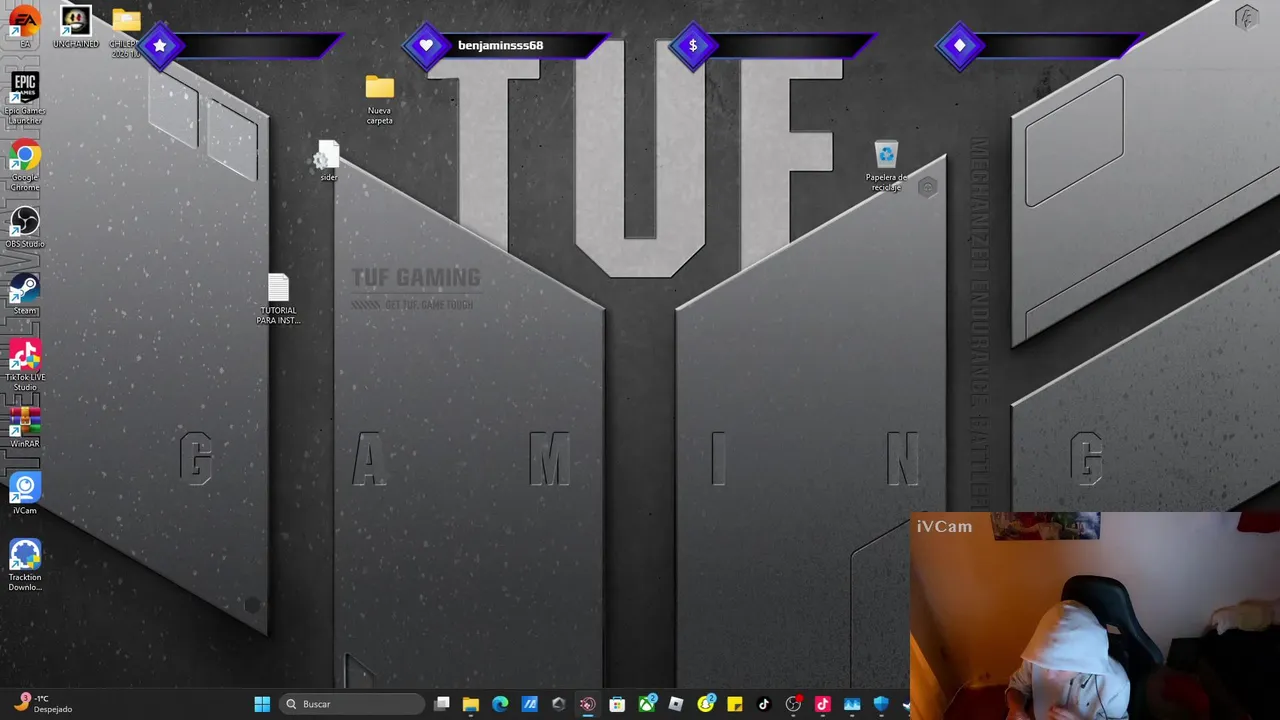This screenshot has height=720, width=1280.
Task: Open OBS Studio desktop shortcut
Action: click(x=25, y=227)
